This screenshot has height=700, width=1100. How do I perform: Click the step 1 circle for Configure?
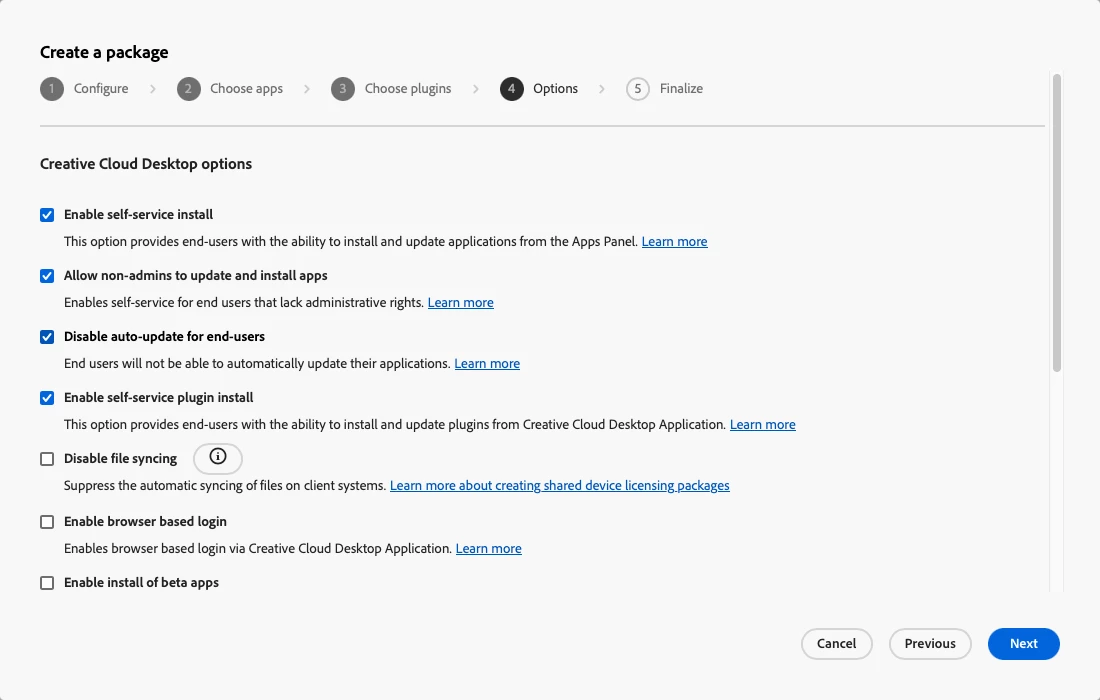[x=52, y=89]
